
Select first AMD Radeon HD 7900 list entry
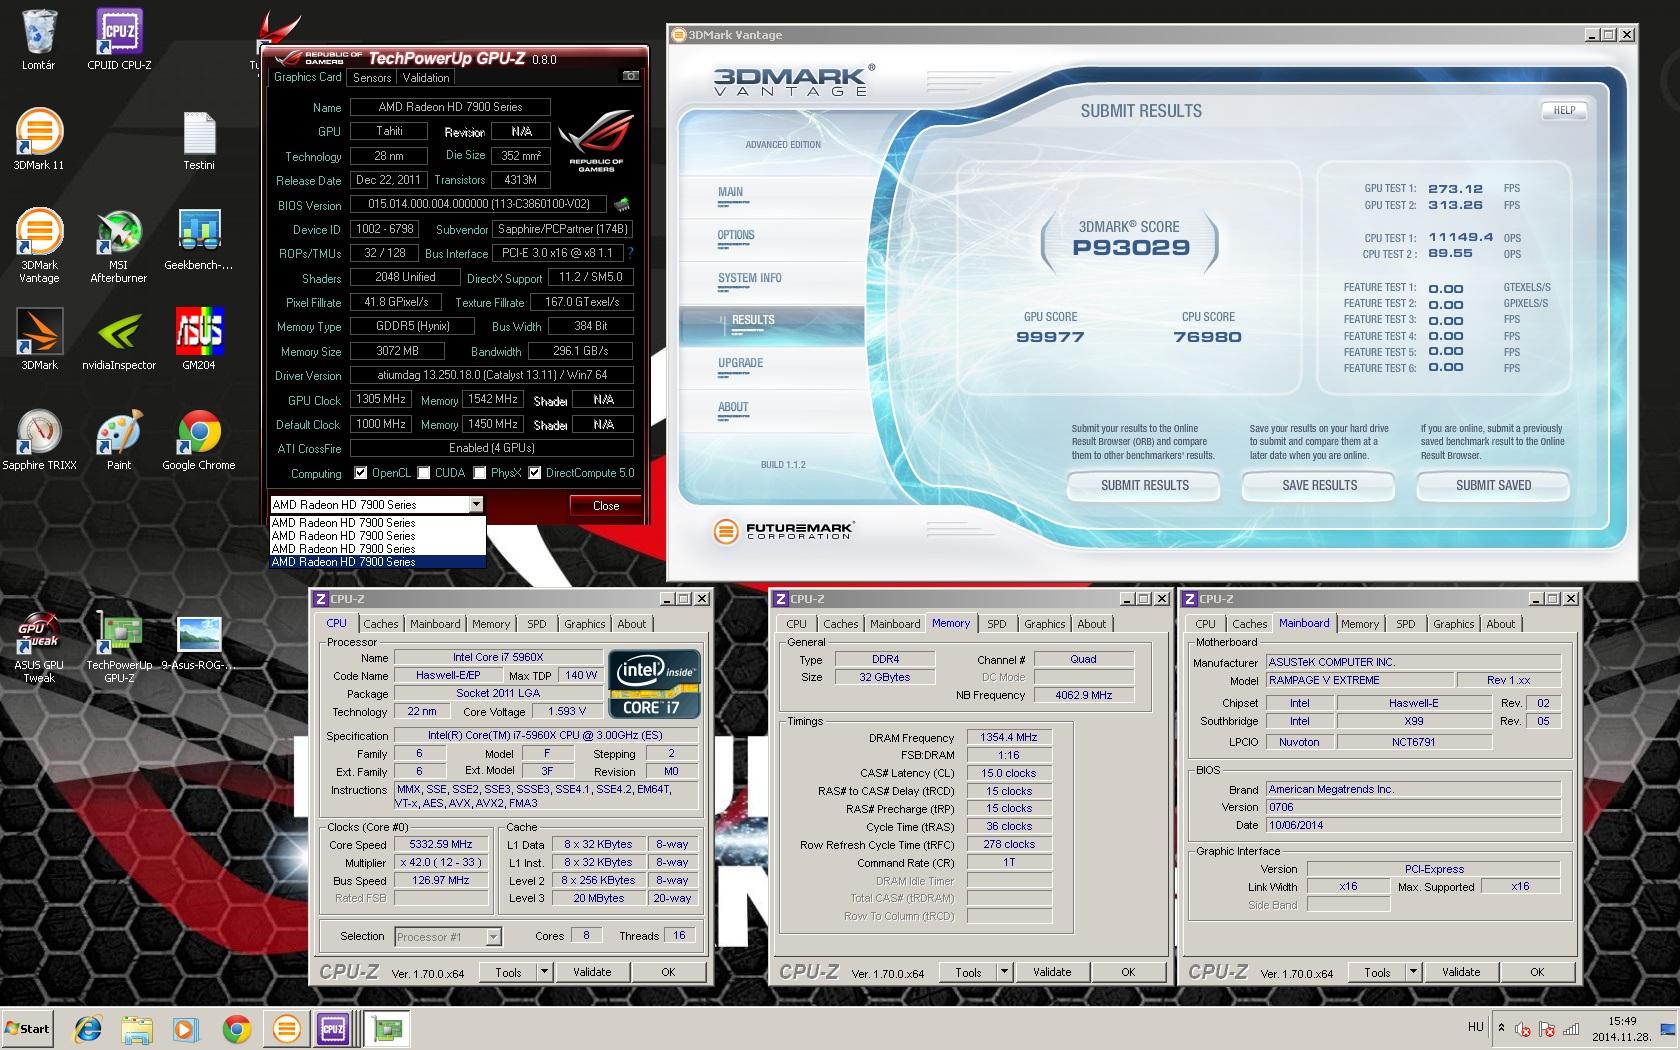pyautogui.click(x=377, y=523)
